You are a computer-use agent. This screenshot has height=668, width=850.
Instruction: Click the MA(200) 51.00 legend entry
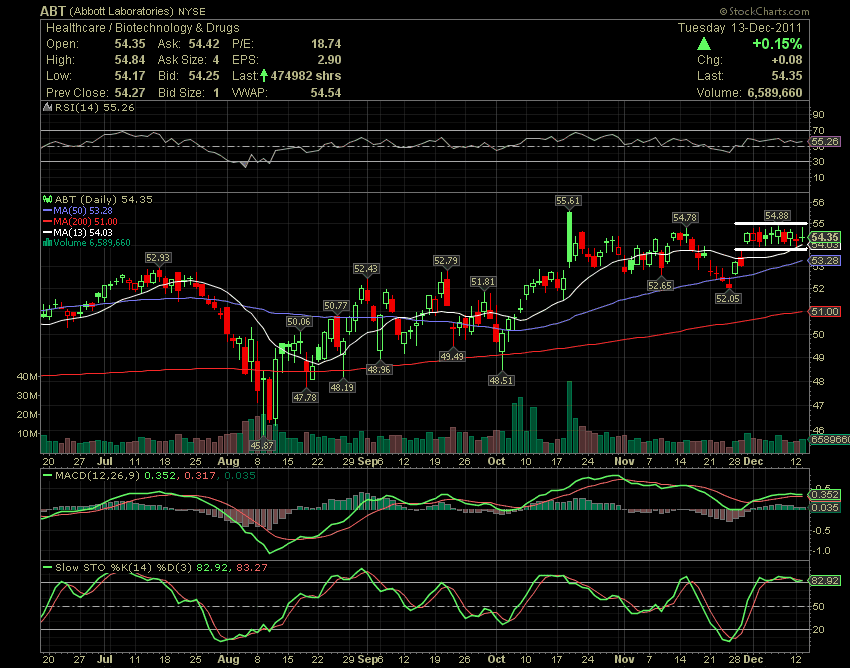pos(80,221)
